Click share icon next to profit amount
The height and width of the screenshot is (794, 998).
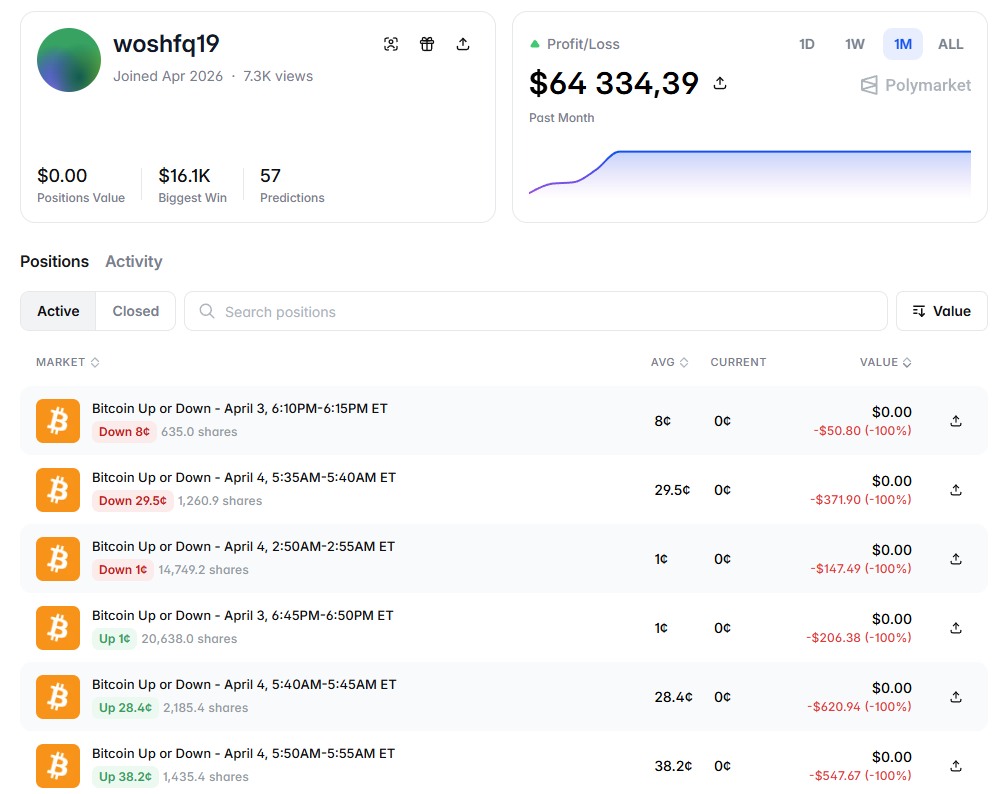[720, 84]
